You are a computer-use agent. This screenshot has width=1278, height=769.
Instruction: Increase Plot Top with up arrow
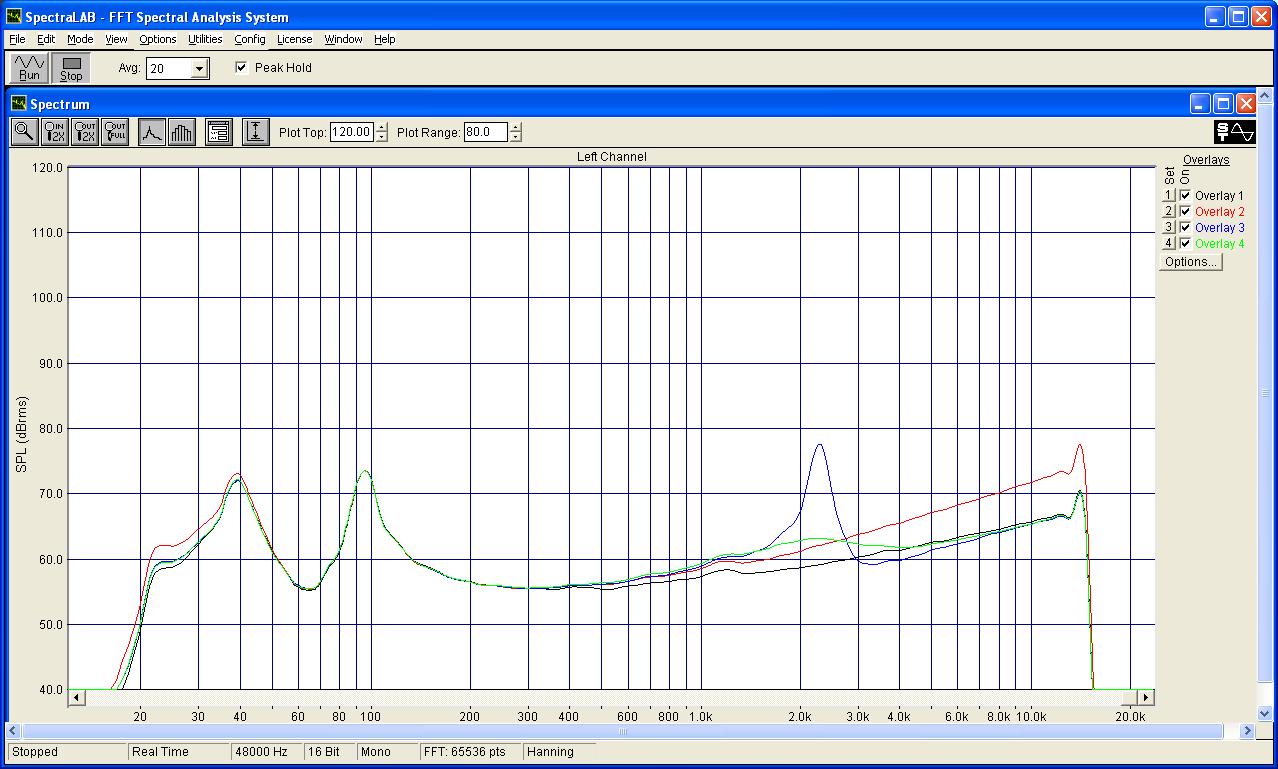point(382,127)
